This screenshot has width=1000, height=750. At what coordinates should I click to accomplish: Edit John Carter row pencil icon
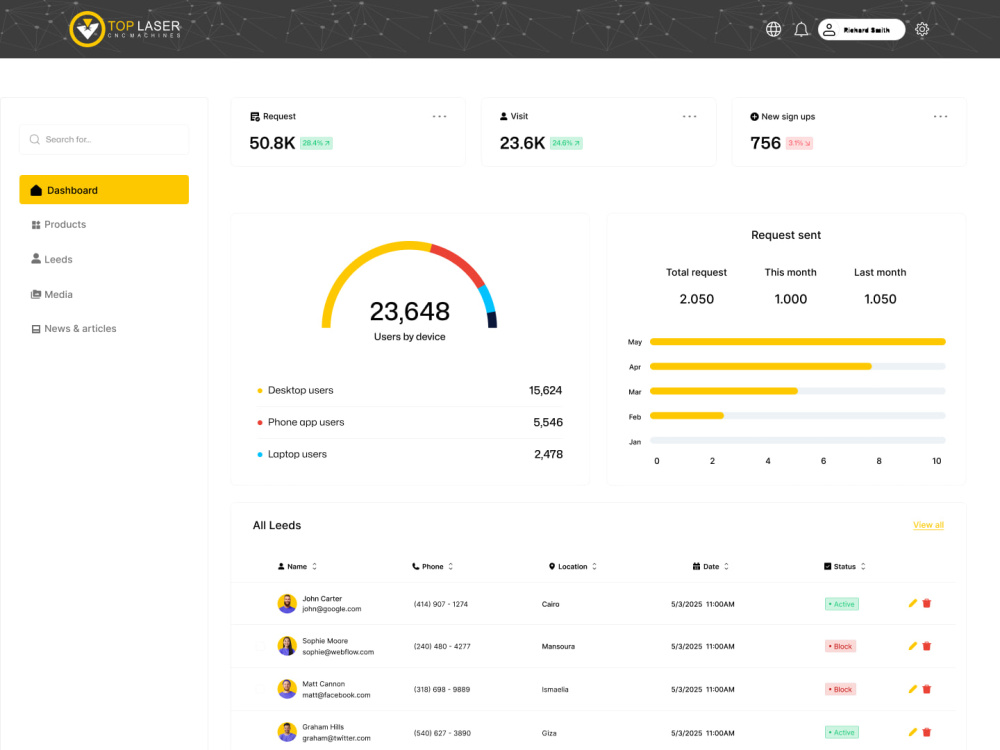[x=913, y=603]
